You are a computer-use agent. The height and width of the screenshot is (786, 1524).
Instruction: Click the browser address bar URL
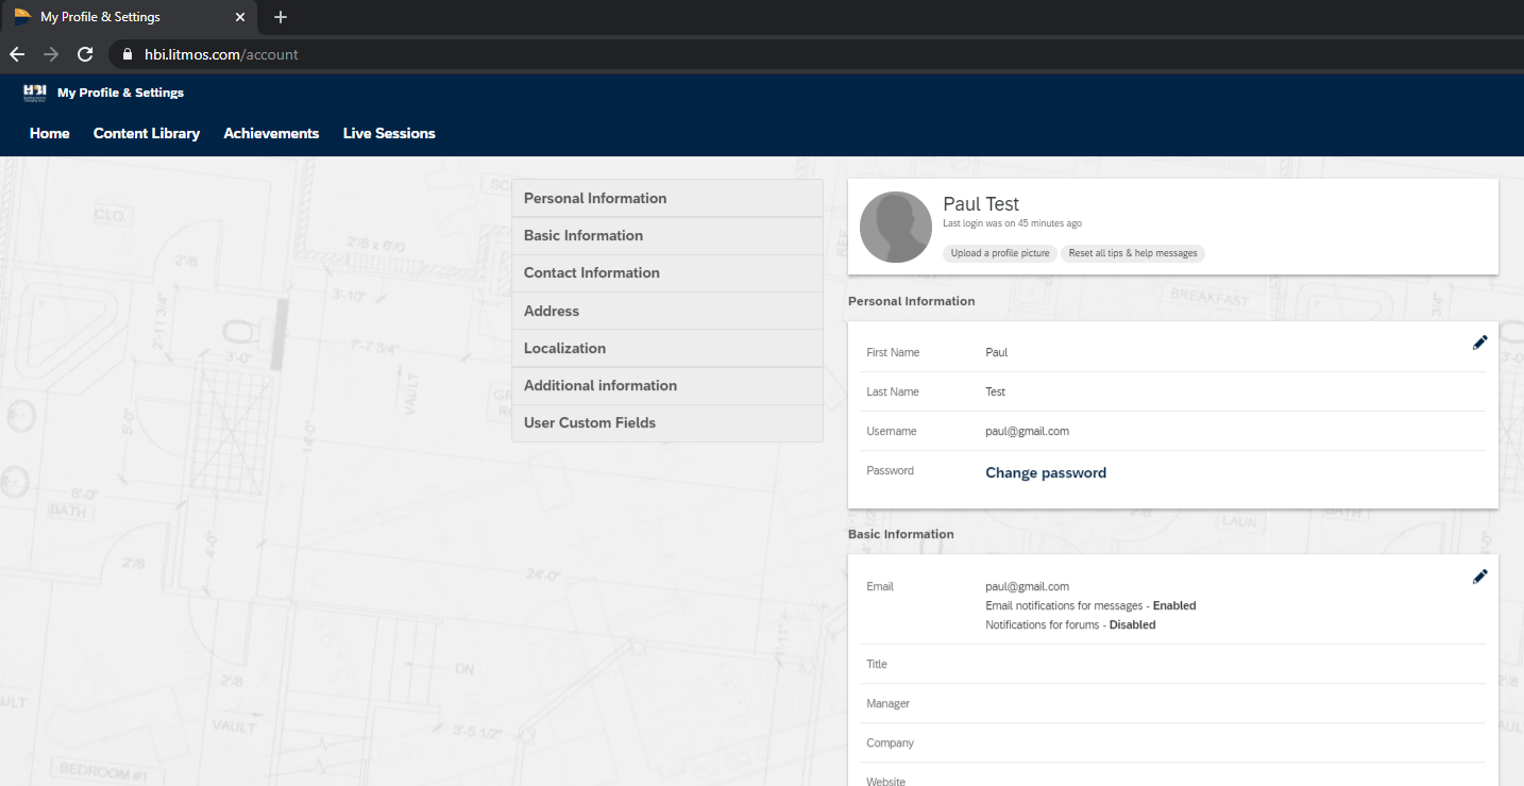coord(221,55)
